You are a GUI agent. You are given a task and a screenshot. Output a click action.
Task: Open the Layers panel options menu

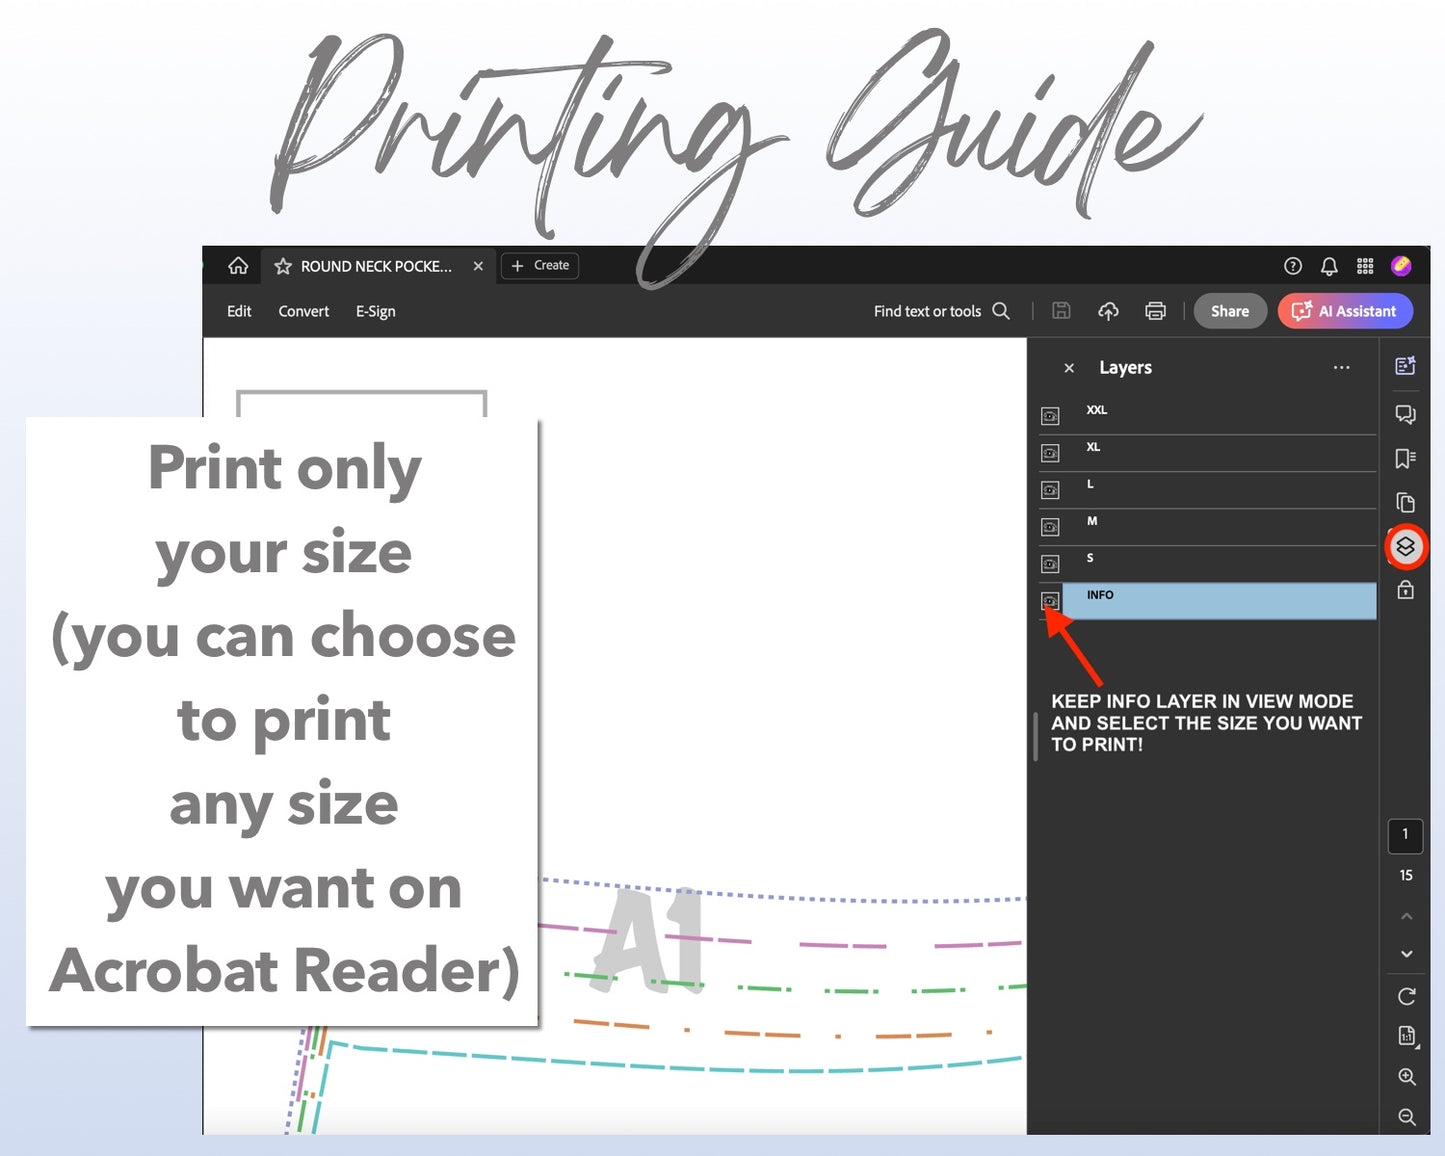[x=1341, y=368]
